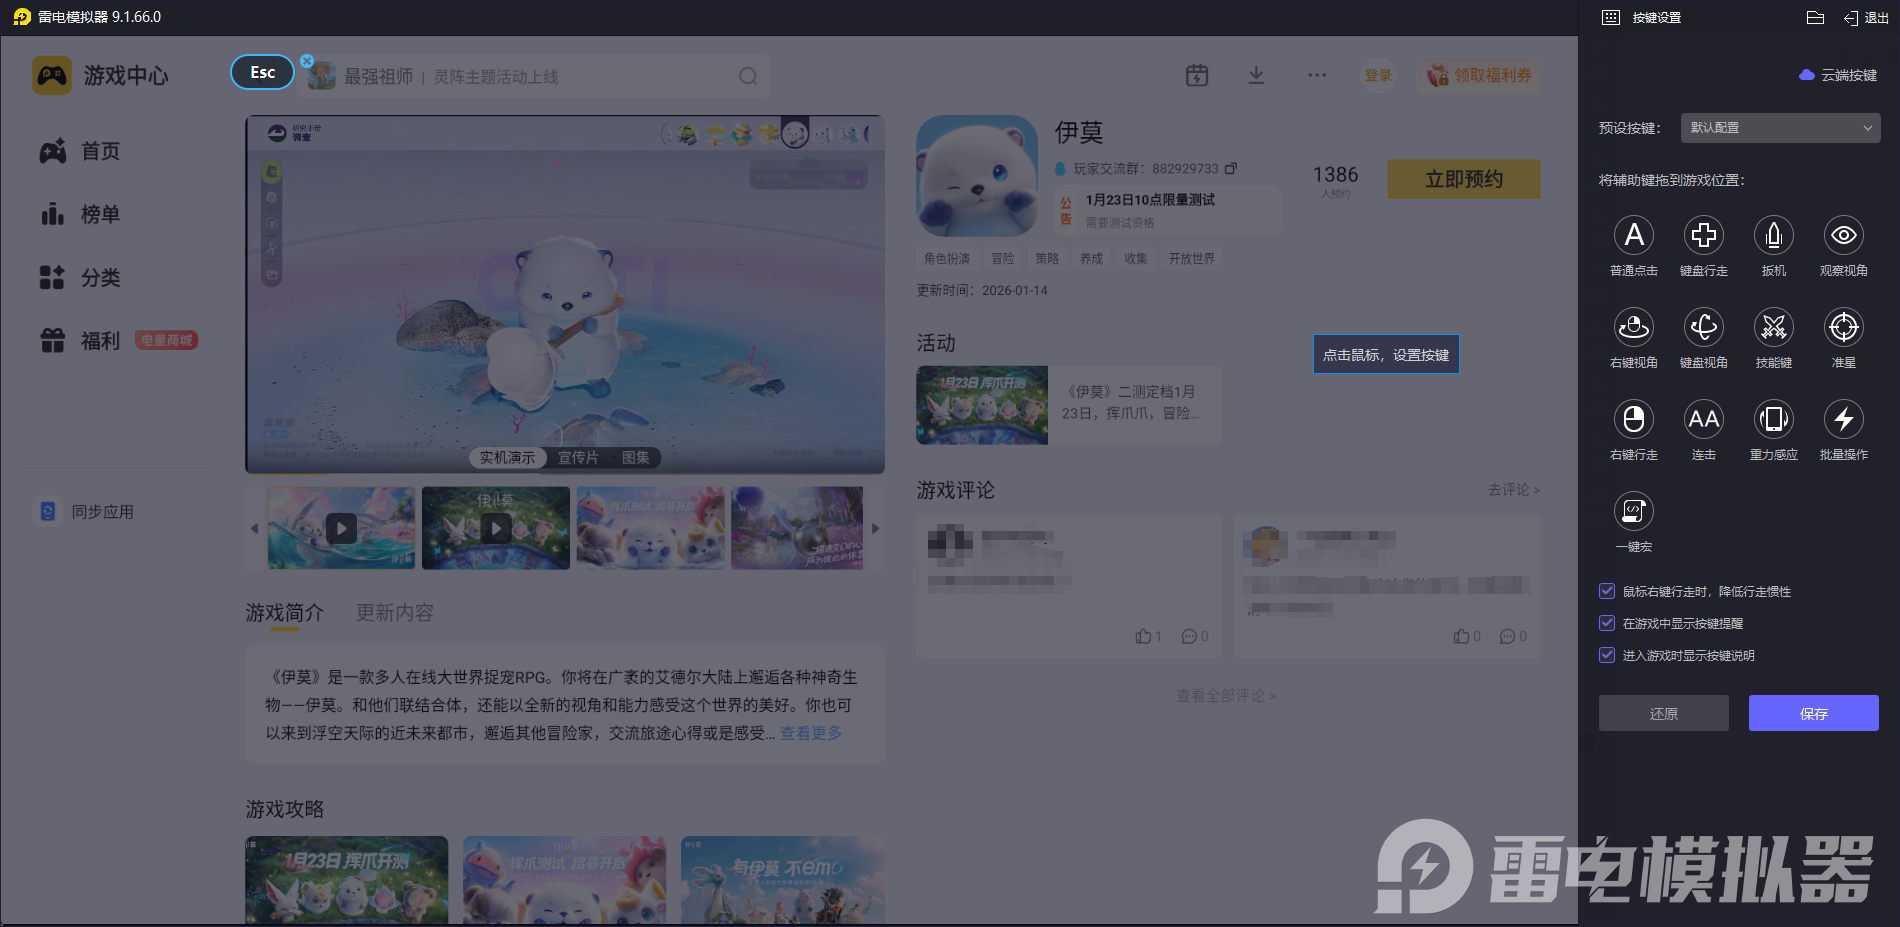Click the 还原 restore button

[x=1664, y=713]
